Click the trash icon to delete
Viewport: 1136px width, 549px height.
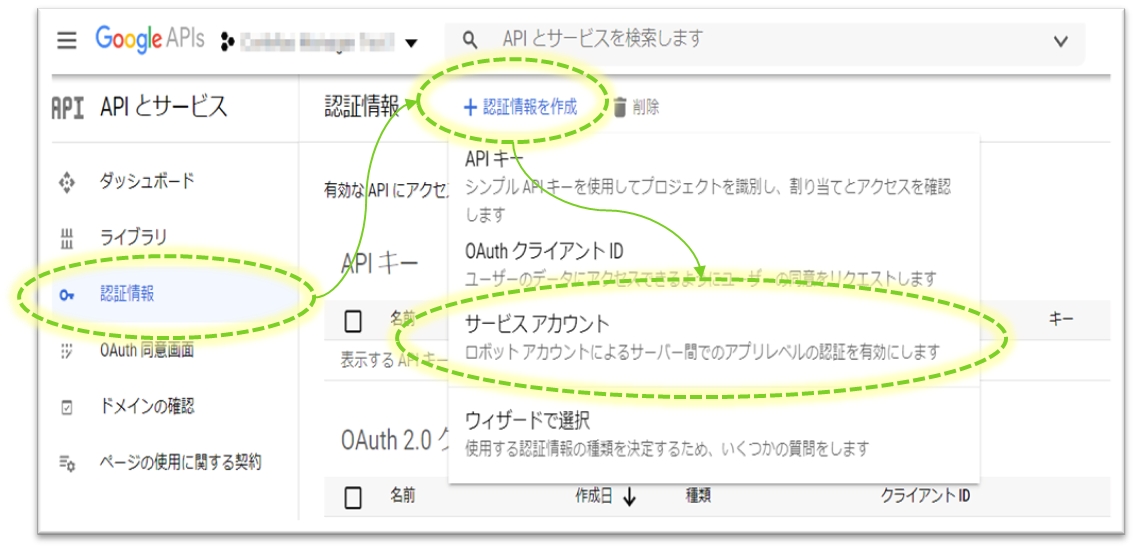(x=620, y=107)
